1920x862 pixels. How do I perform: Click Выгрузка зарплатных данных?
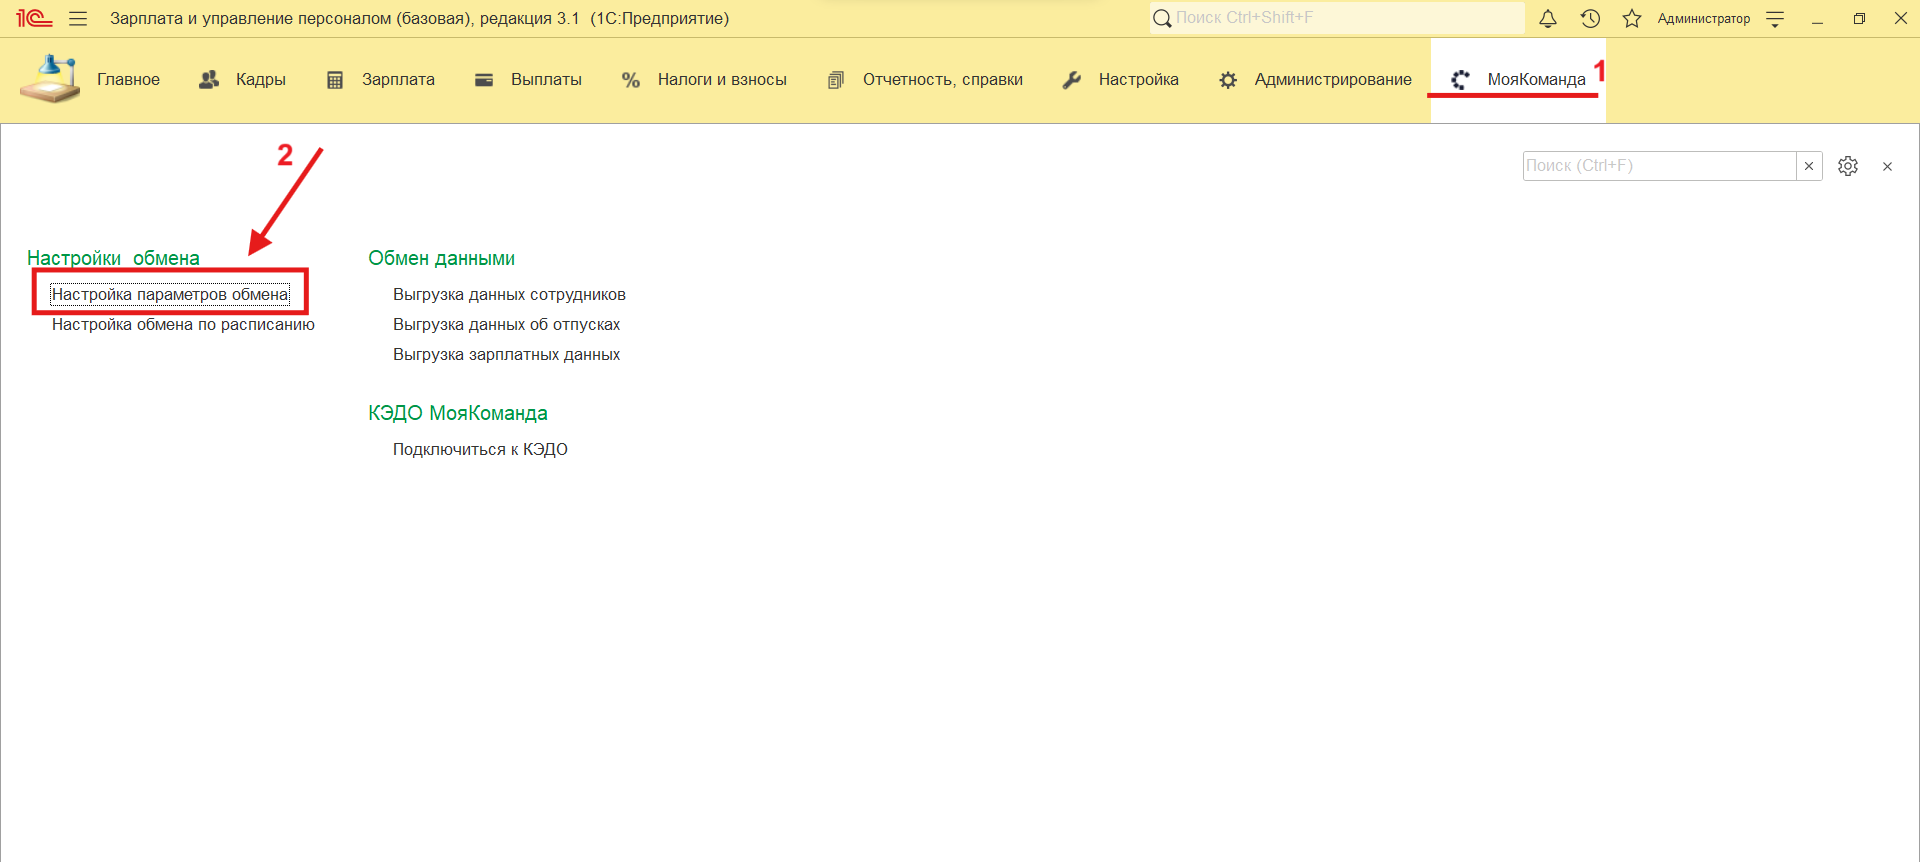click(506, 355)
